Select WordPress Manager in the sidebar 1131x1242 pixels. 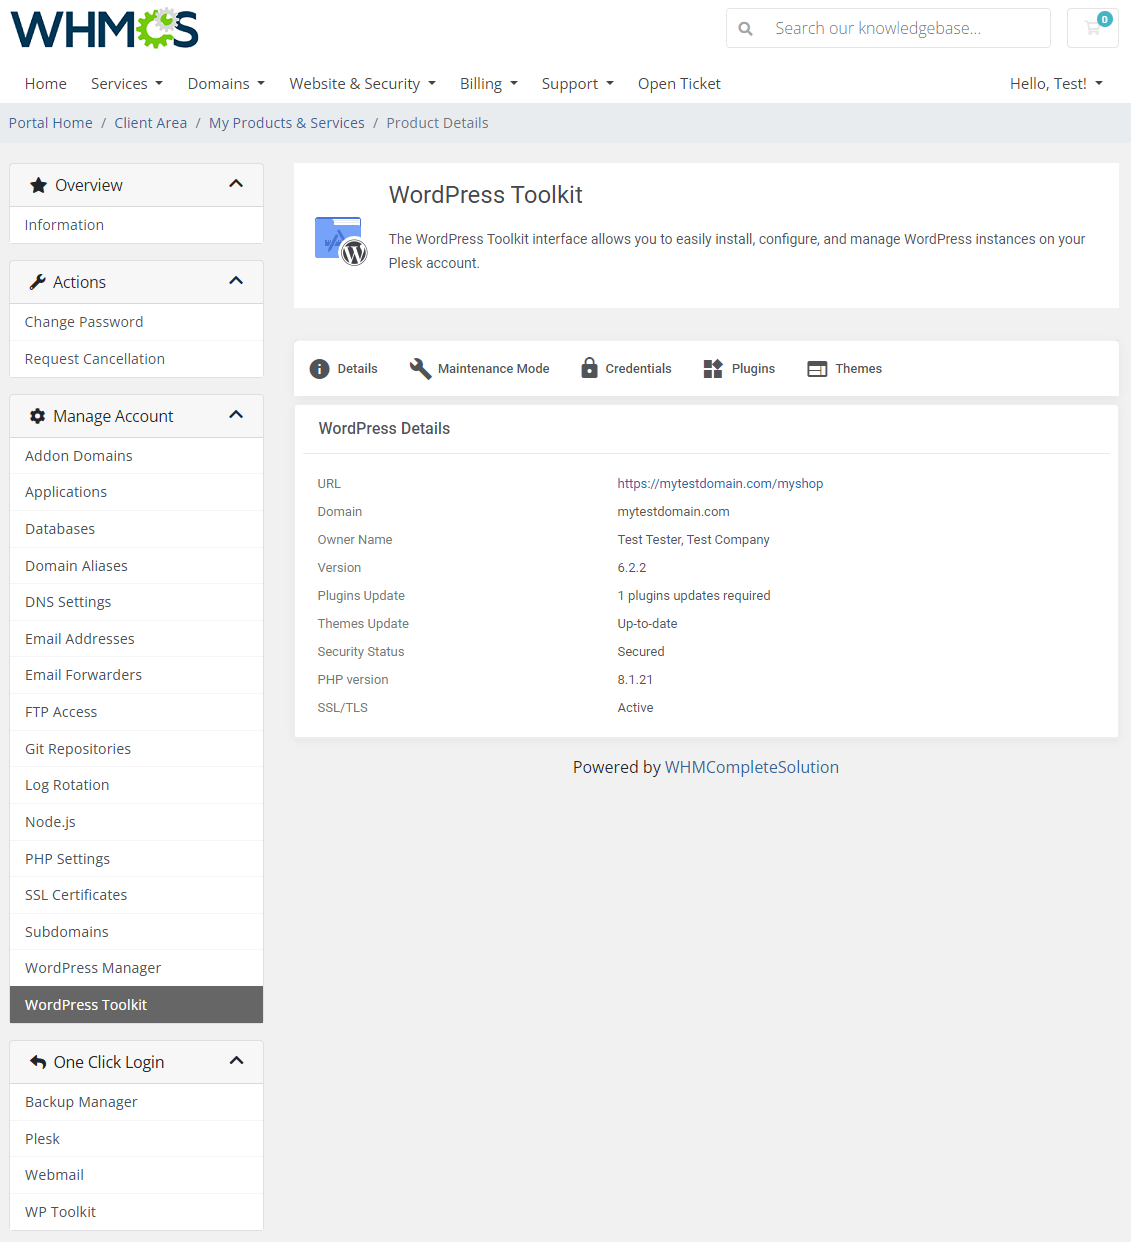click(x=93, y=967)
